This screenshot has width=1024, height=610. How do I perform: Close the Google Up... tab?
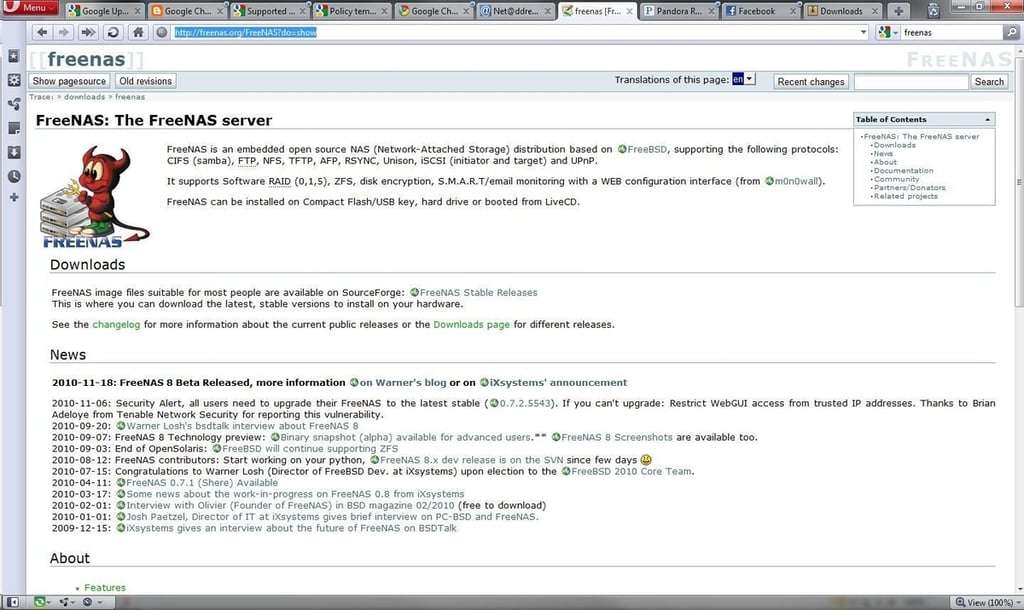pyautogui.click(x=137, y=11)
